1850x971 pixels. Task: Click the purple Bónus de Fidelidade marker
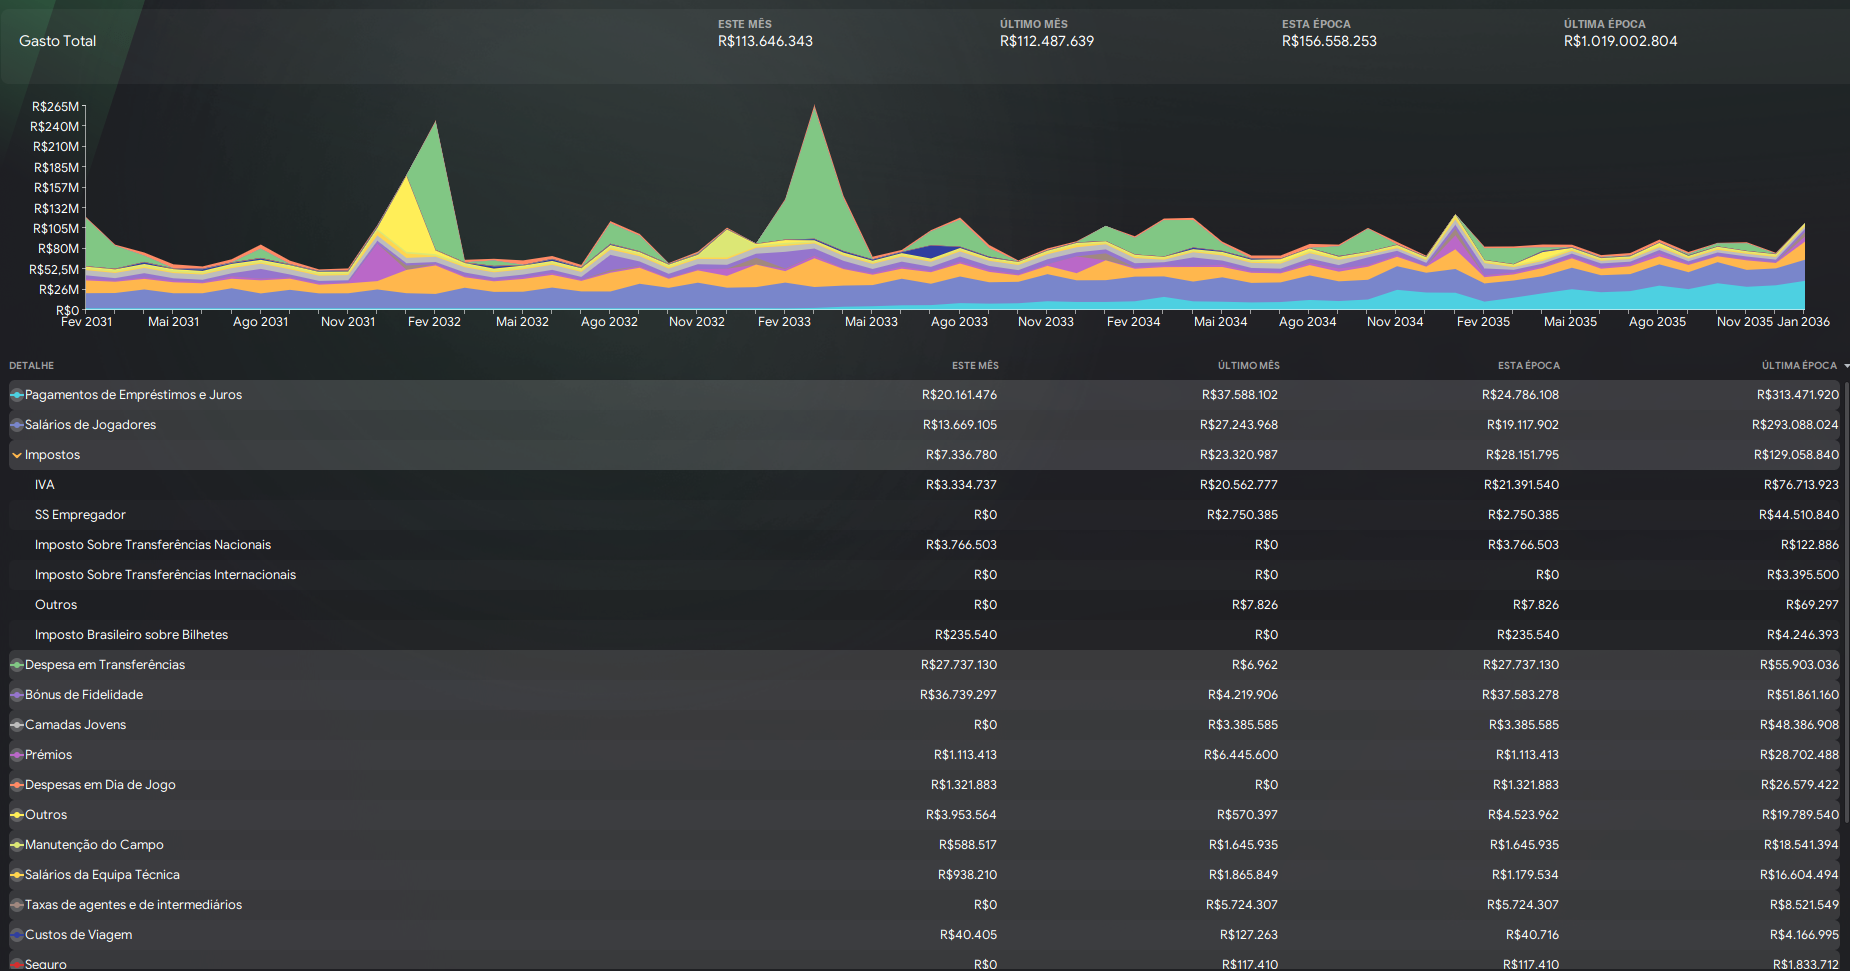[x=17, y=695]
